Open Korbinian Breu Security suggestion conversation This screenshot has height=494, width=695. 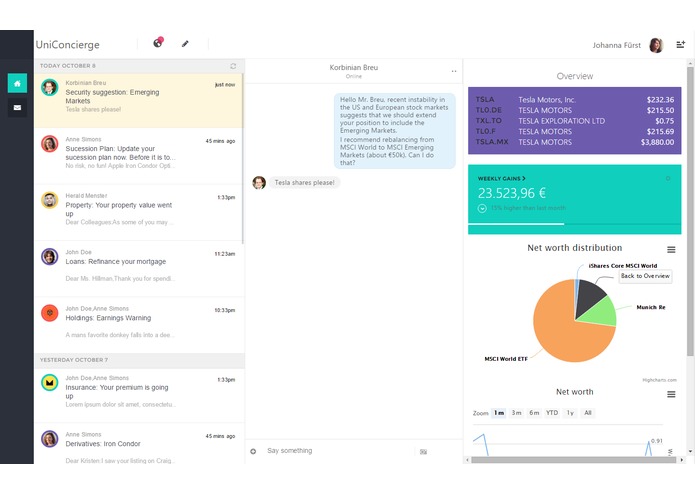(139, 100)
